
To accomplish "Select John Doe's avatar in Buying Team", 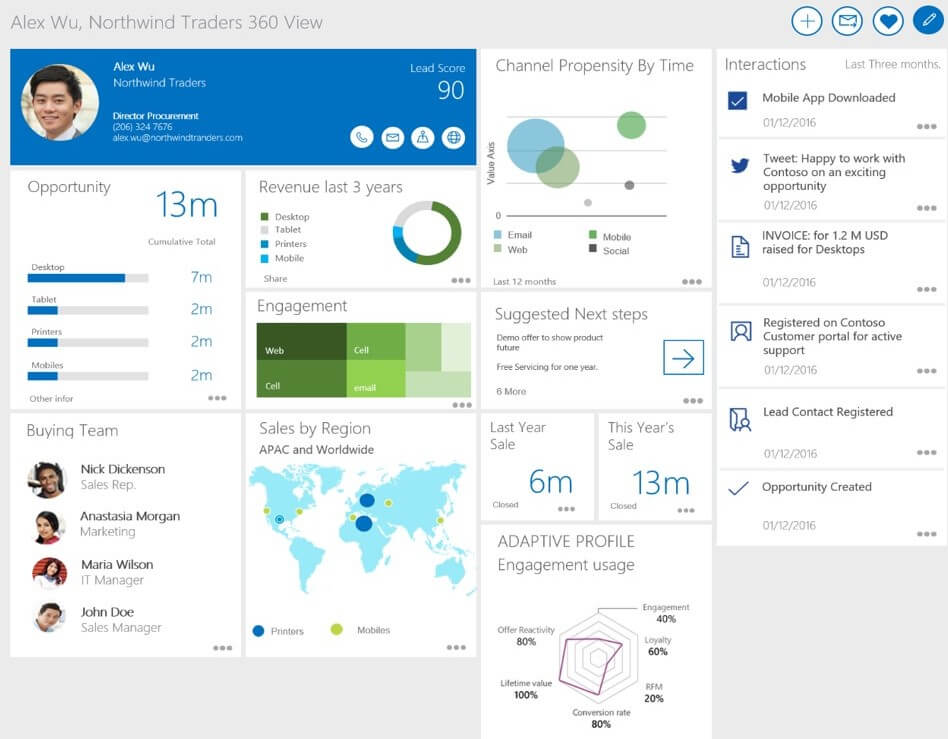I will click(49, 617).
